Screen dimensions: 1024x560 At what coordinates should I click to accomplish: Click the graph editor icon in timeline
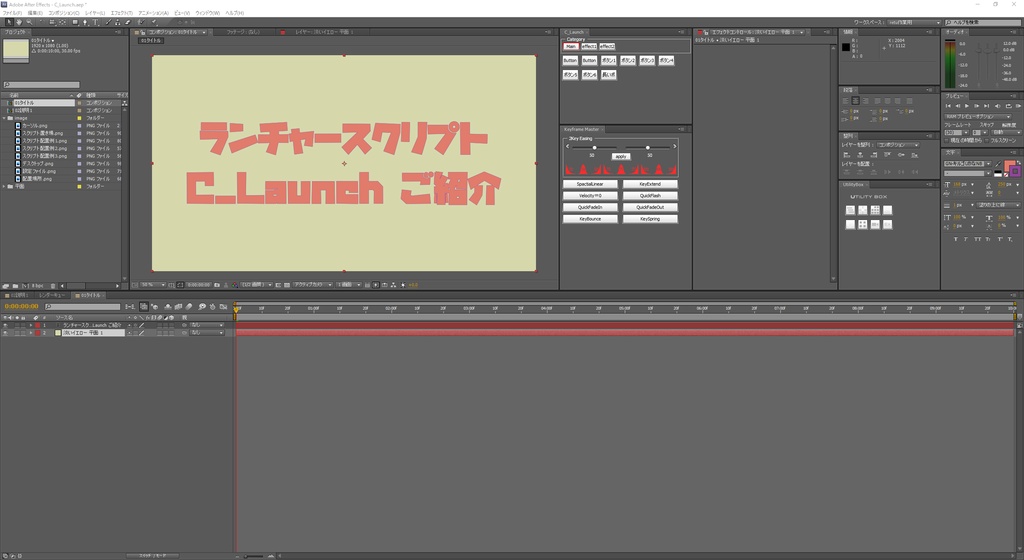pyautogui.click(x=223, y=307)
